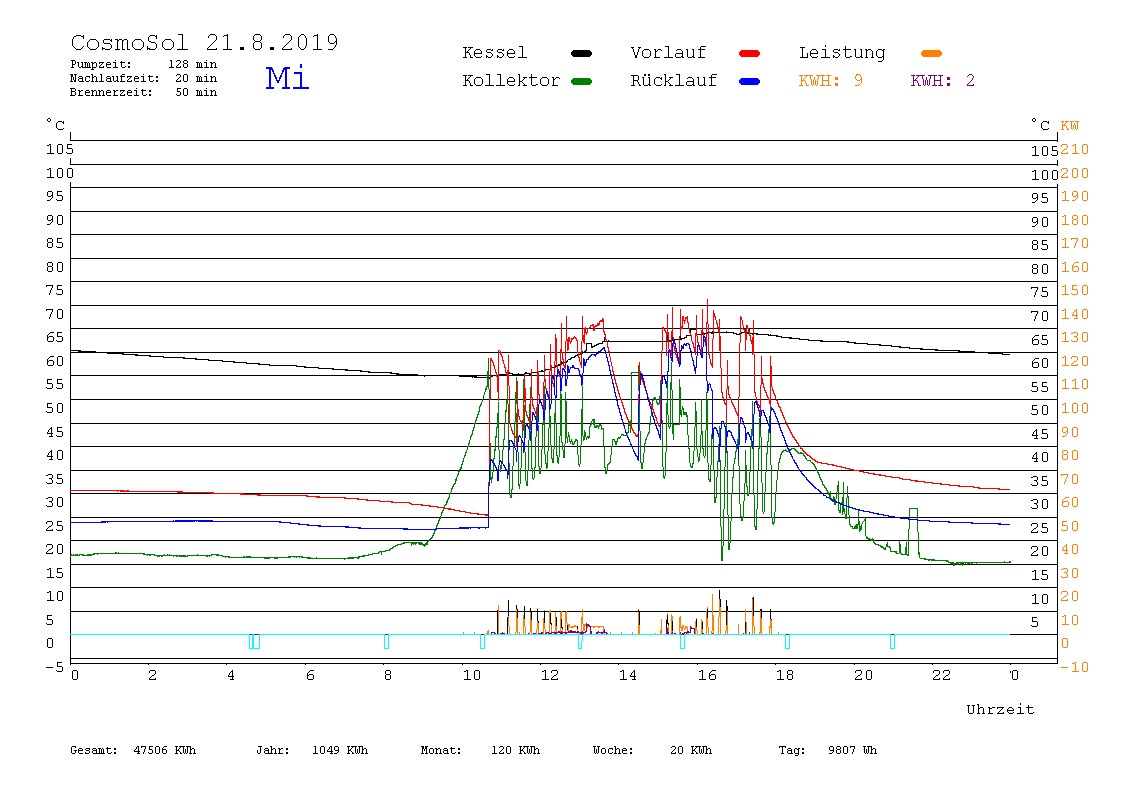The image size is (1148, 812).
Task: Click the 'Leistung' legend label
Action: 842,53
